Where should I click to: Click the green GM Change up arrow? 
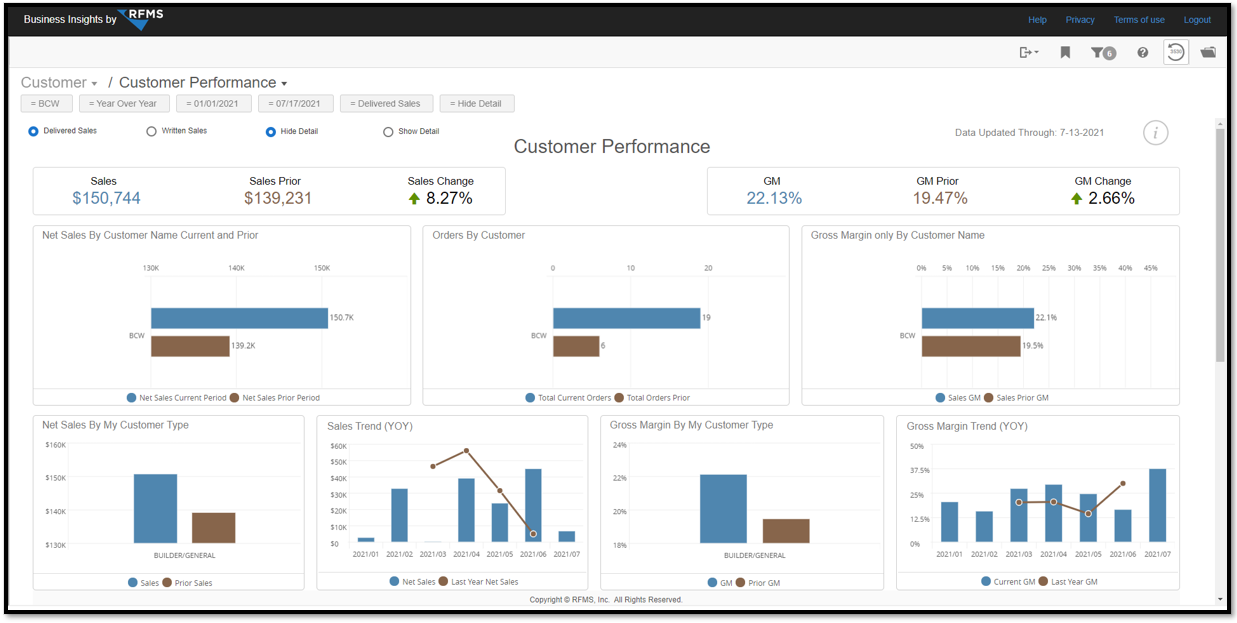tap(1076, 199)
